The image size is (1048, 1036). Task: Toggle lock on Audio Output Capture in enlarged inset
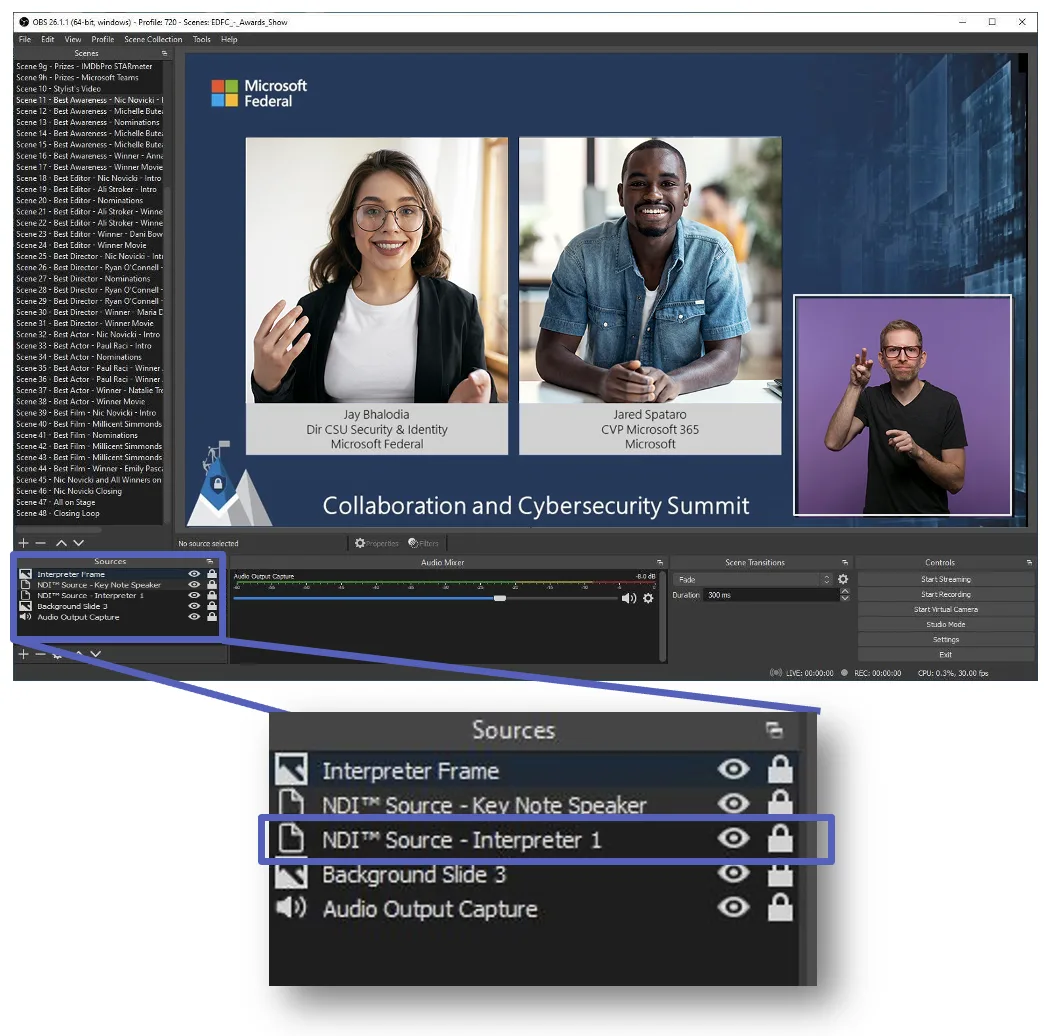pyautogui.click(x=780, y=908)
